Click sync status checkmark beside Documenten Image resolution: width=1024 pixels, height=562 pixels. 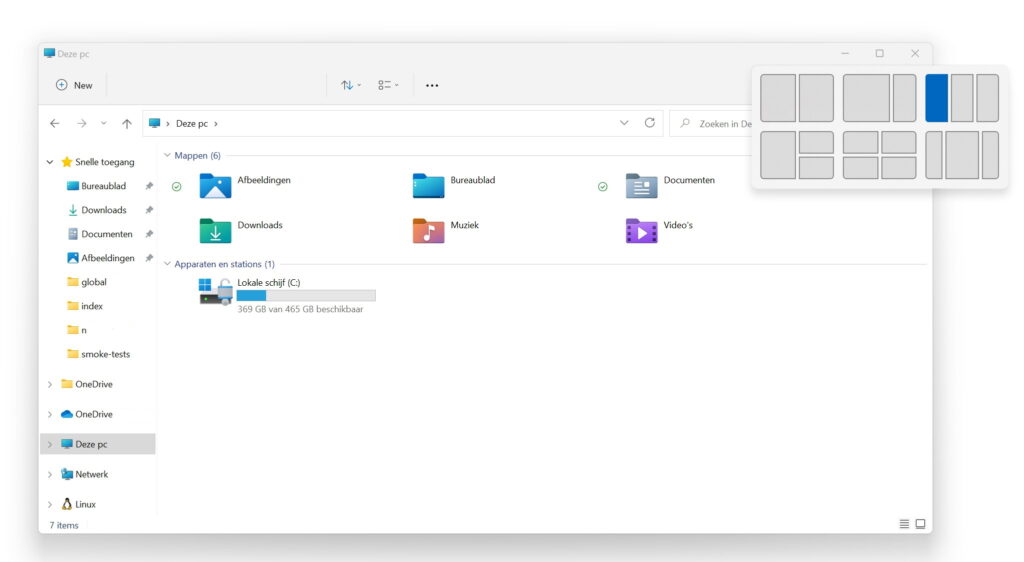[x=603, y=187]
